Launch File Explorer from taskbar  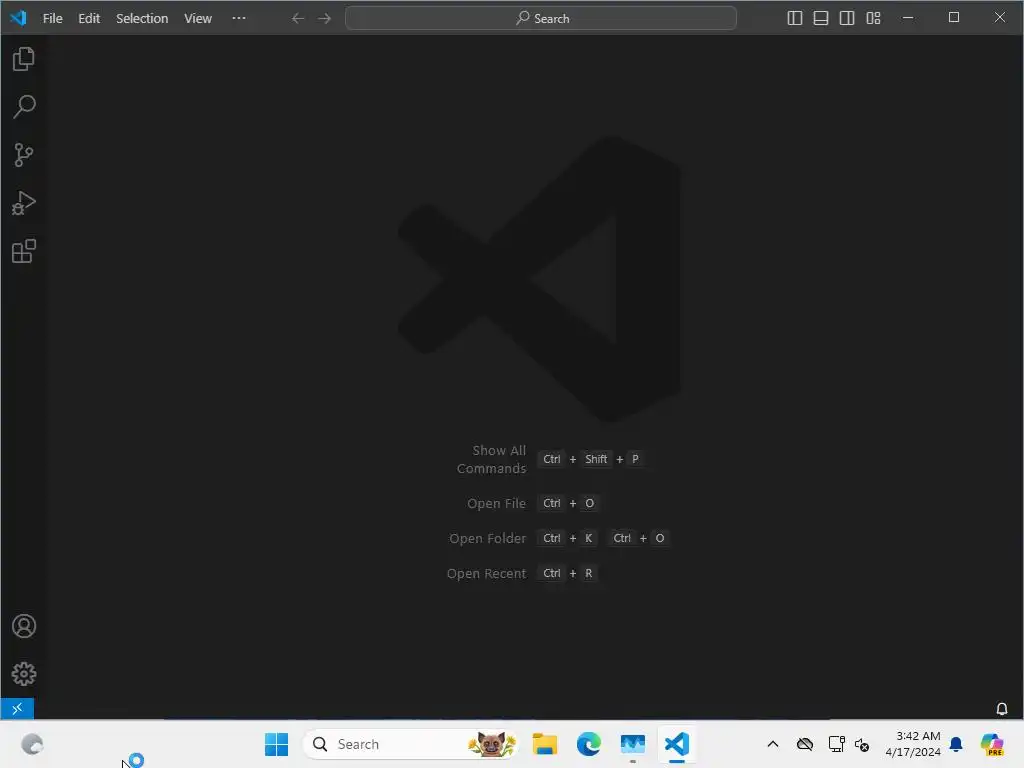[545, 744]
